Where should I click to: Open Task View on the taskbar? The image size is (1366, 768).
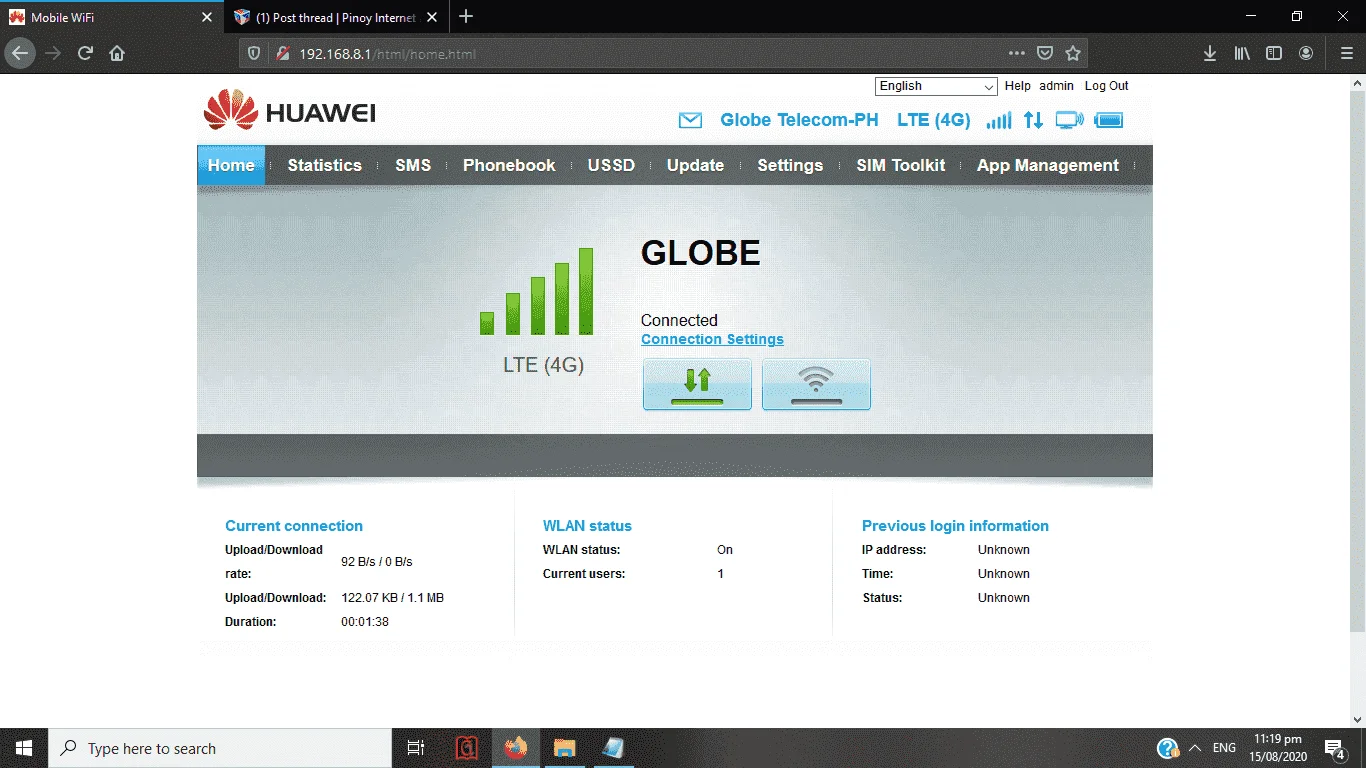(416, 748)
